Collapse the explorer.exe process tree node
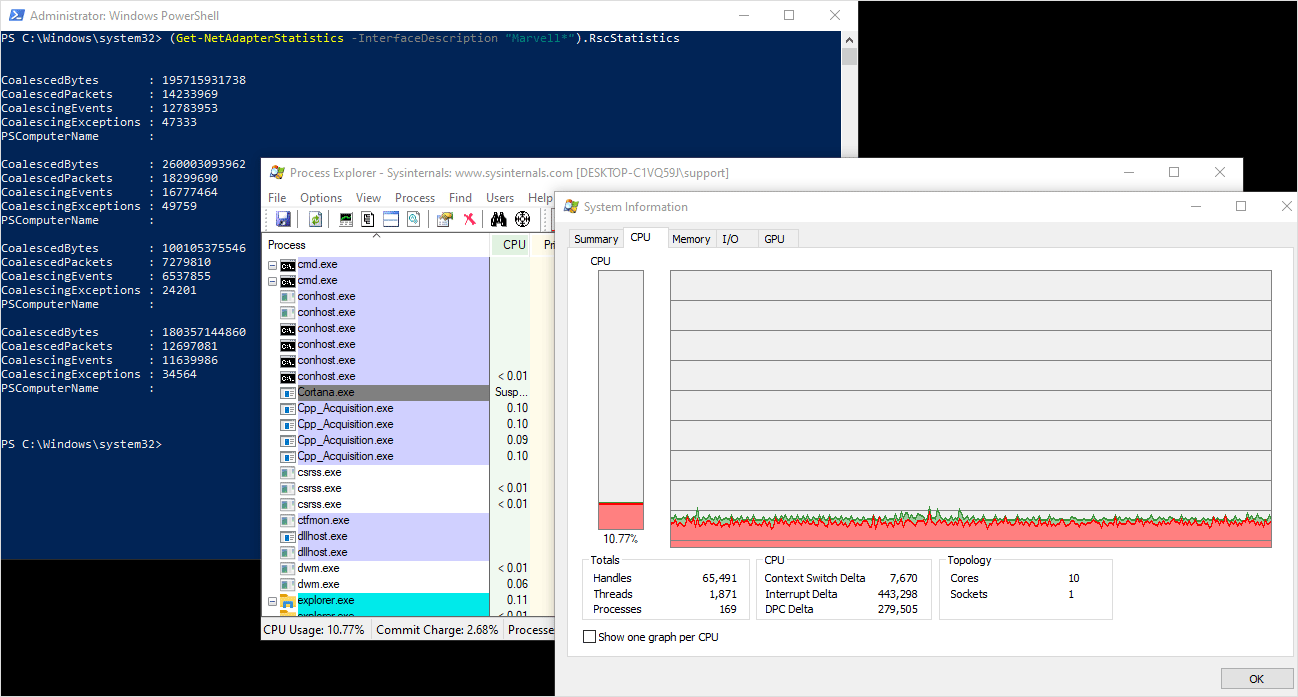1298x697 pixels. [272, 601]
